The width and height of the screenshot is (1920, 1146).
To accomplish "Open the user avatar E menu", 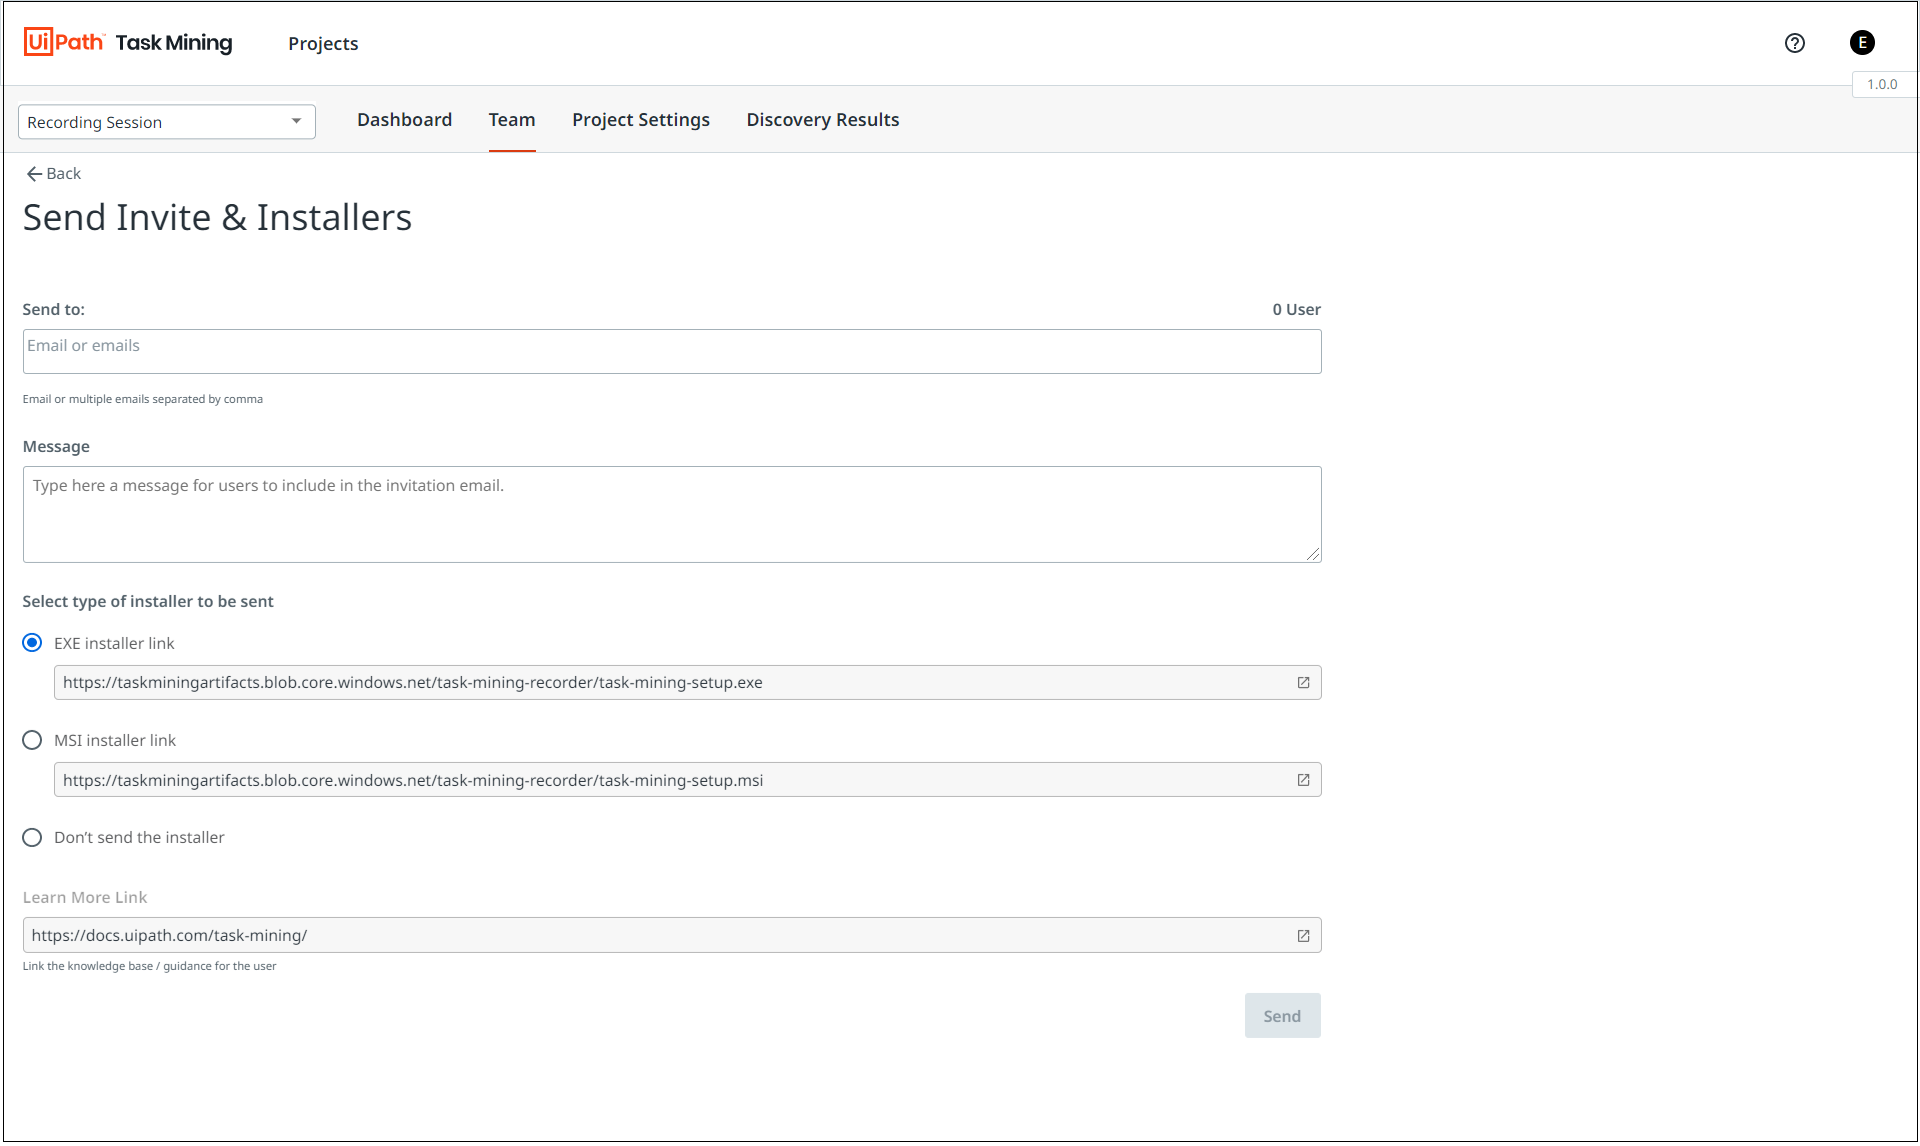I will (x=1861, y=43).
